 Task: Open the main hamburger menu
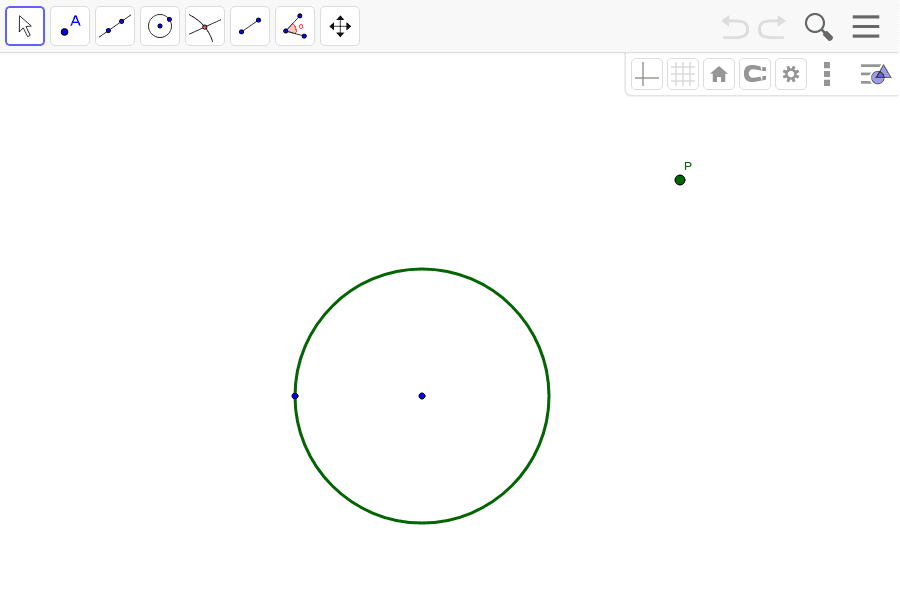coord(866,26)
